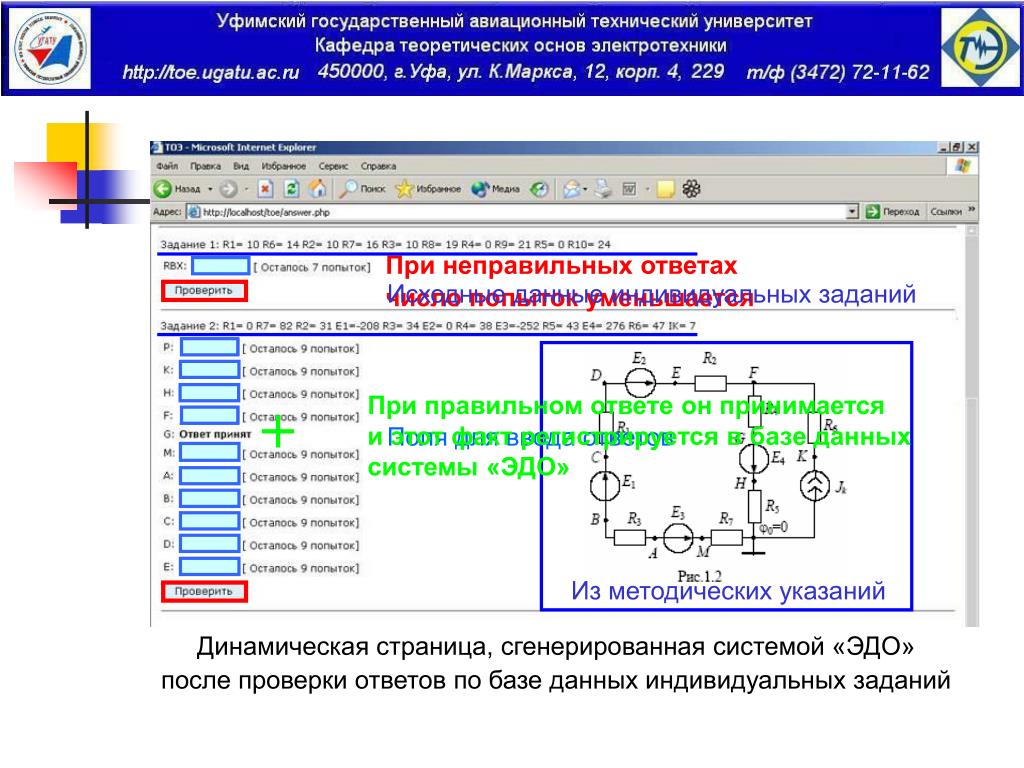Open Избранное favorites star in toolbar
Image resolution: width=1024 pixels, height=768 pixels.
[x=428, y=189]
